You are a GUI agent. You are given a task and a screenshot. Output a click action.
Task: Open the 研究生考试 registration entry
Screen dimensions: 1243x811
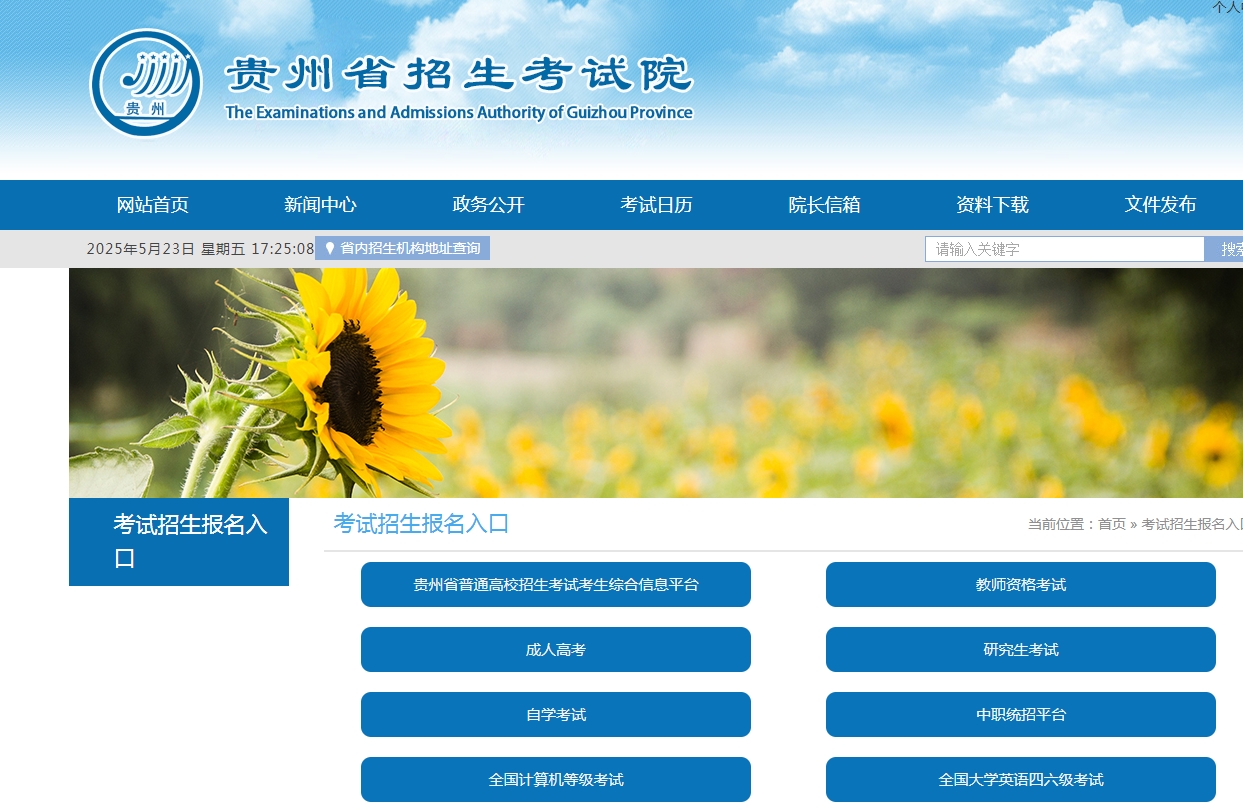1020,649
